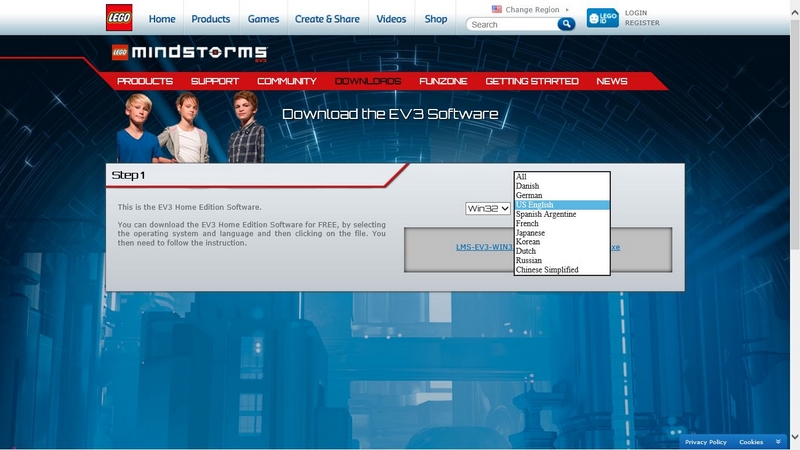Image resolution: width=800 pixels, height=450 pixels.
Task: Select the COMMUNITY tab
Action: pos(287,81)
